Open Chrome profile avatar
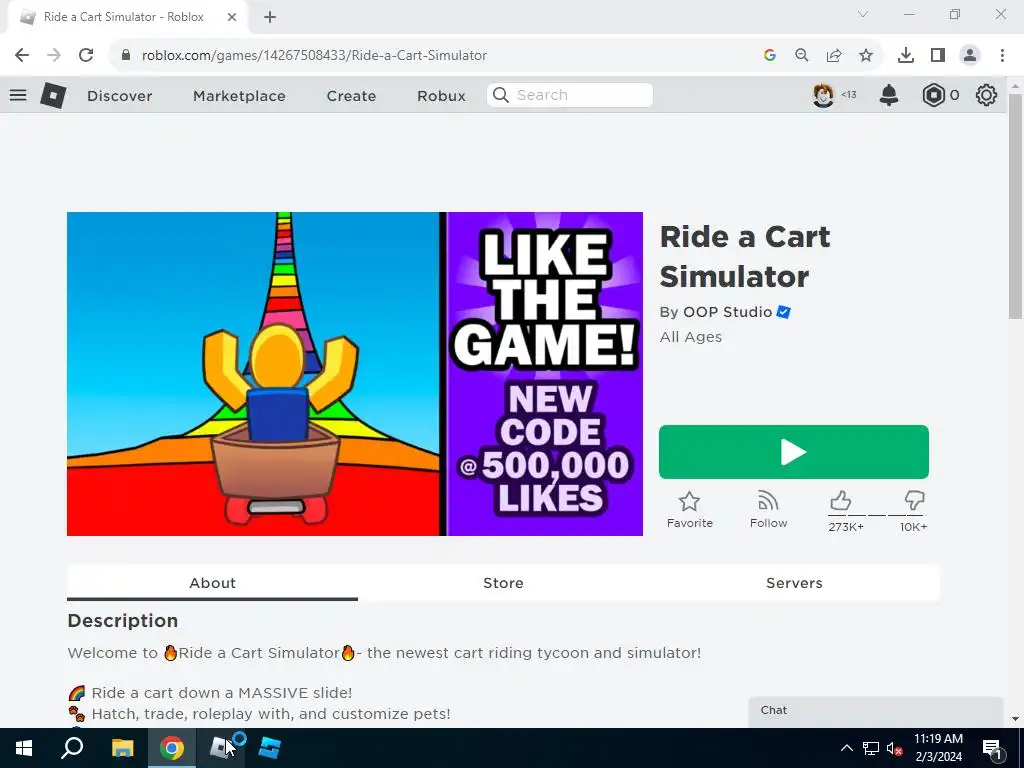The height and width of the screenshot is (768, 1024). [970, 56]
